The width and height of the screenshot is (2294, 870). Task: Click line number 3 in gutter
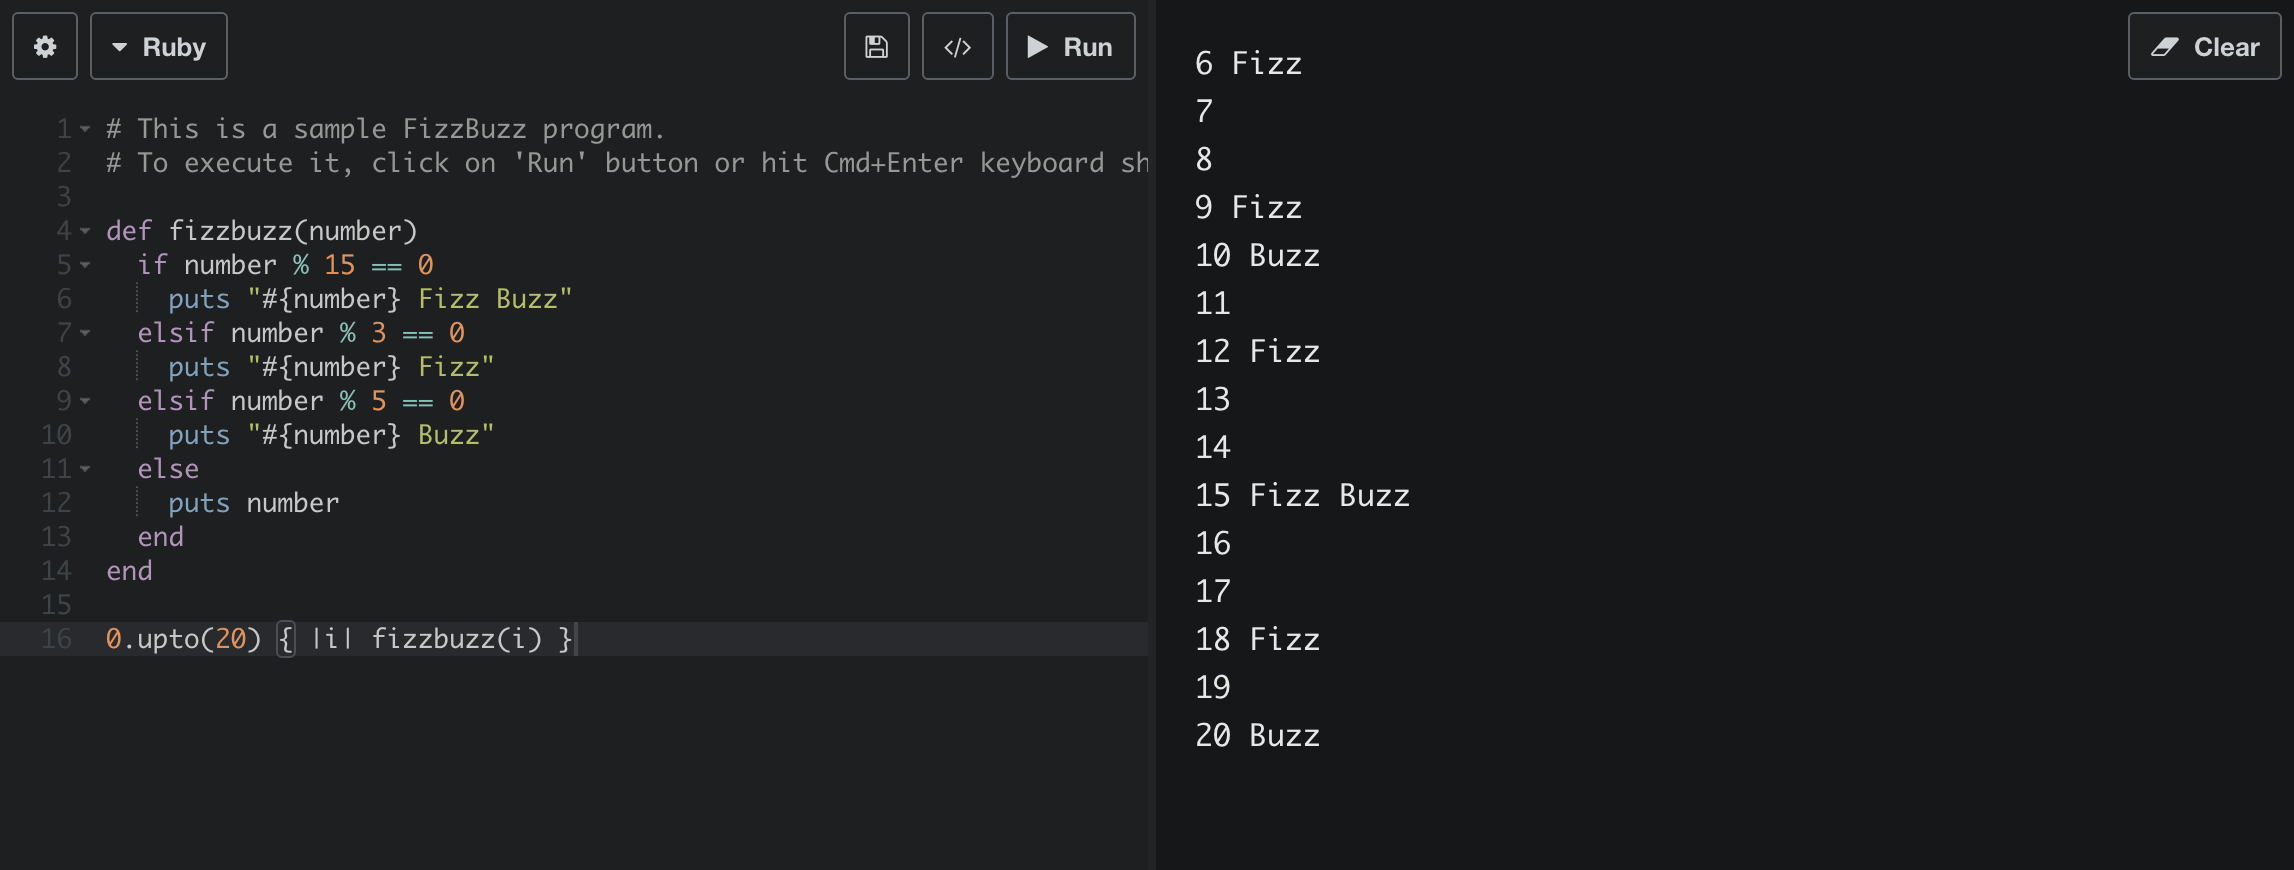point(64,197)
